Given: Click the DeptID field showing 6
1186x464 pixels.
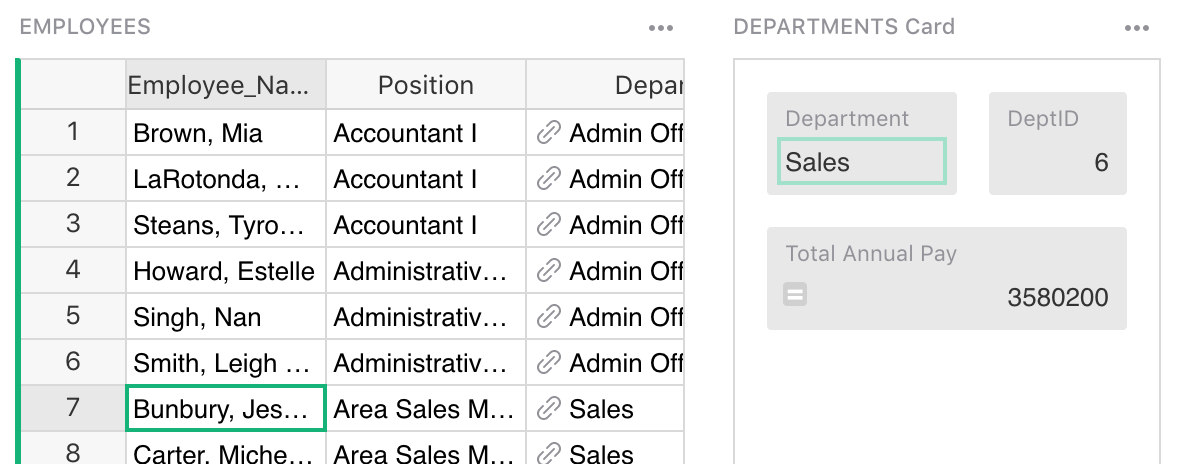Looking at the screenshot, I should 1058,162.
